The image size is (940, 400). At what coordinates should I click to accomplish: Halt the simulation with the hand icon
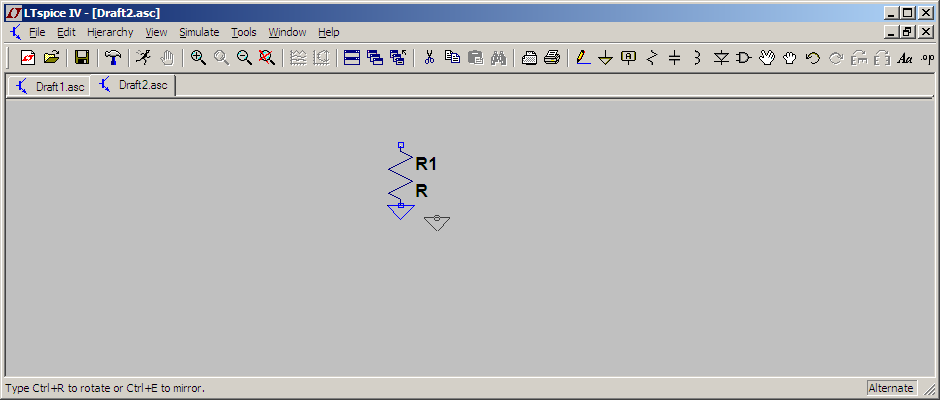click(x=167, y=58)
